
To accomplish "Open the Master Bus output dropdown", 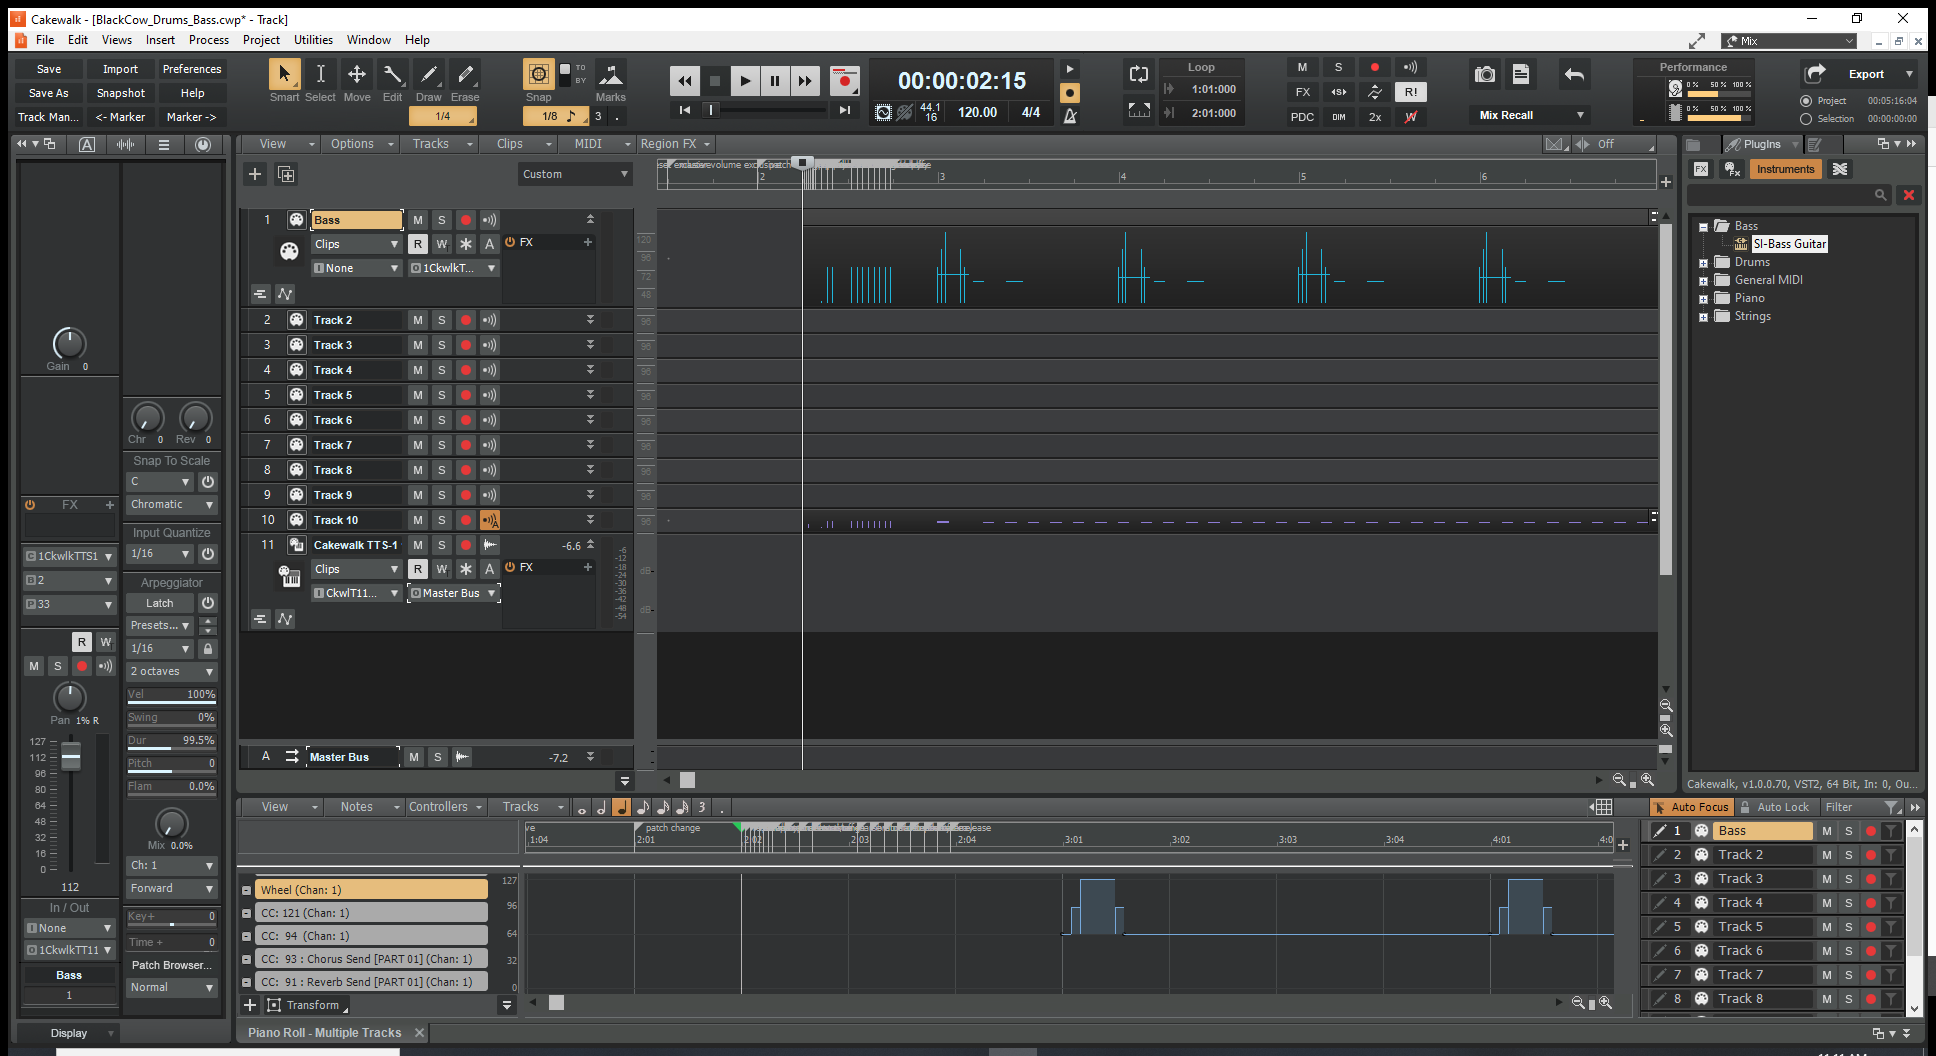I will pos(453,593).
